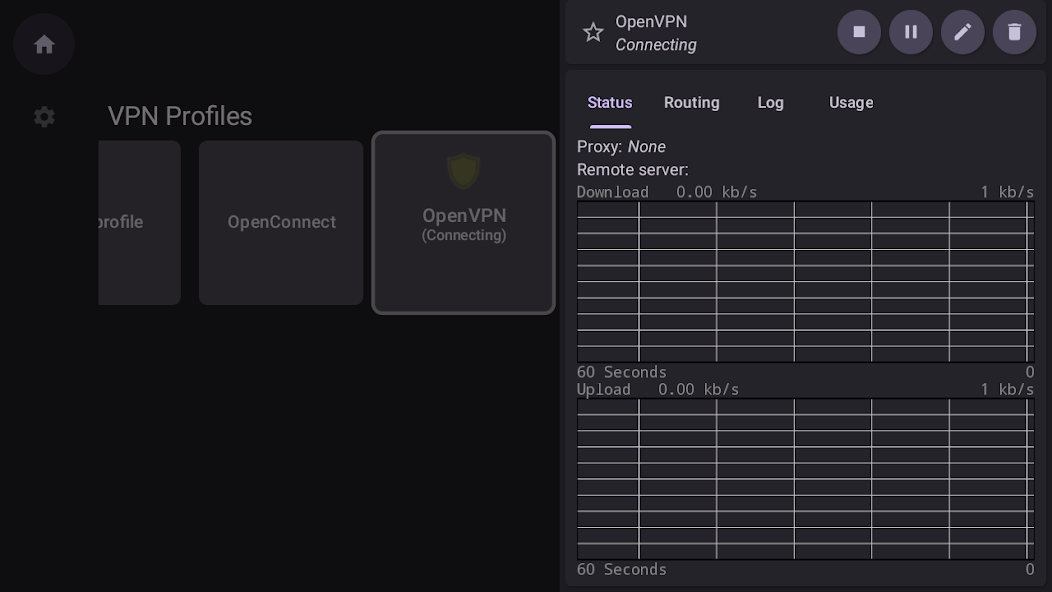The width and height of the screenshot is (1052, 592).
Task: Toggle favorite star for OpenVPN profile
Action: pyautogui.click(x=593, y=32)
